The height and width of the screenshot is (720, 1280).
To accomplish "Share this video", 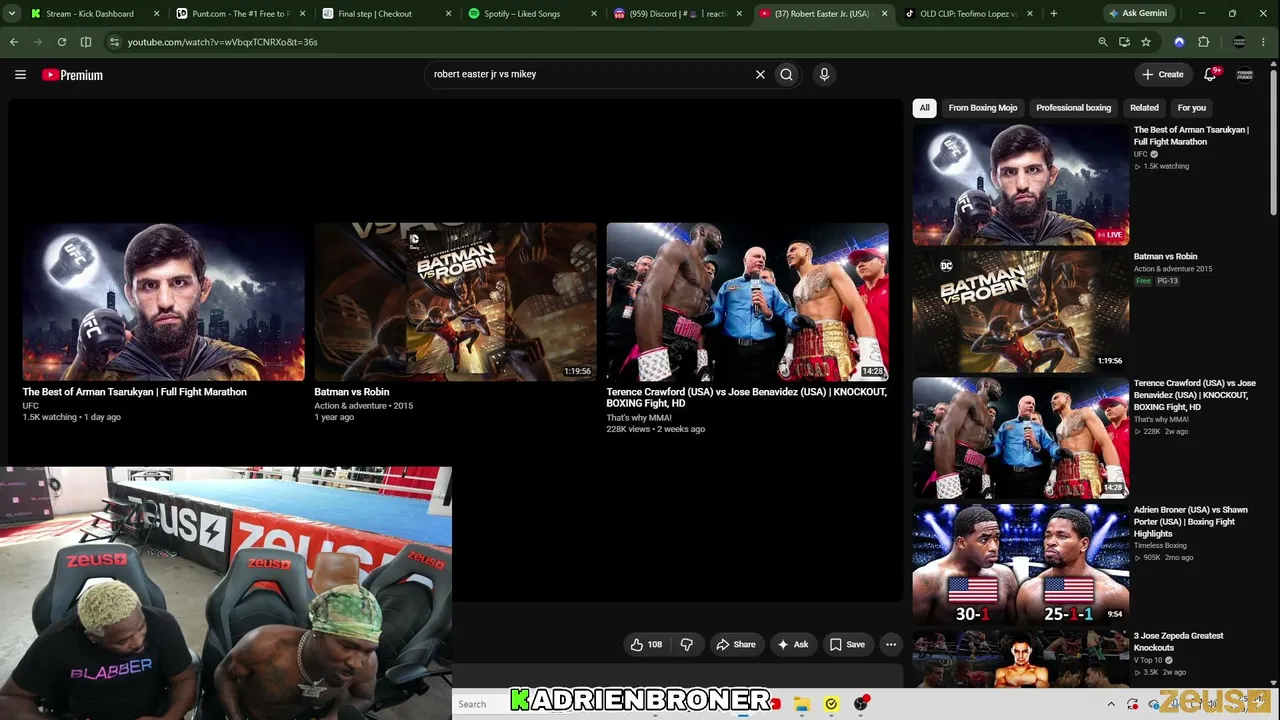I will tap(736, 645).
